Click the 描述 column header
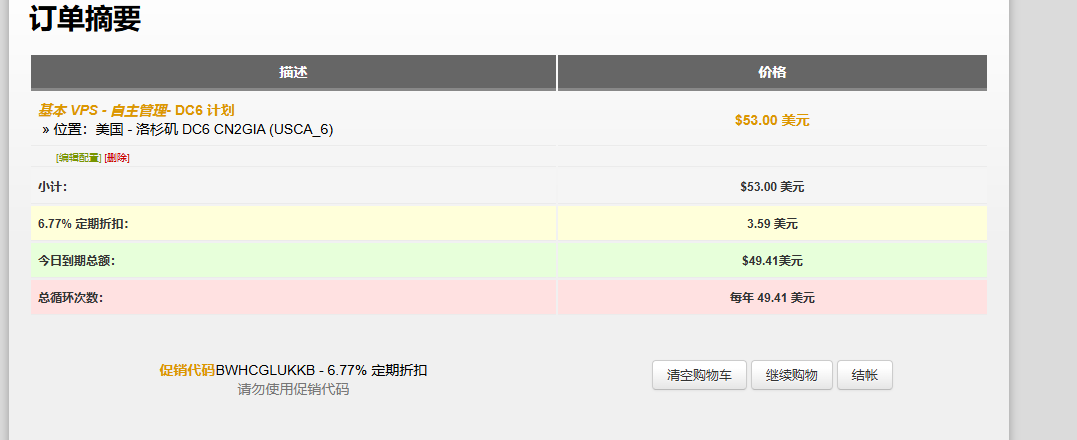The height and width of the screenshot is (440, 1077). coord(293,72)
